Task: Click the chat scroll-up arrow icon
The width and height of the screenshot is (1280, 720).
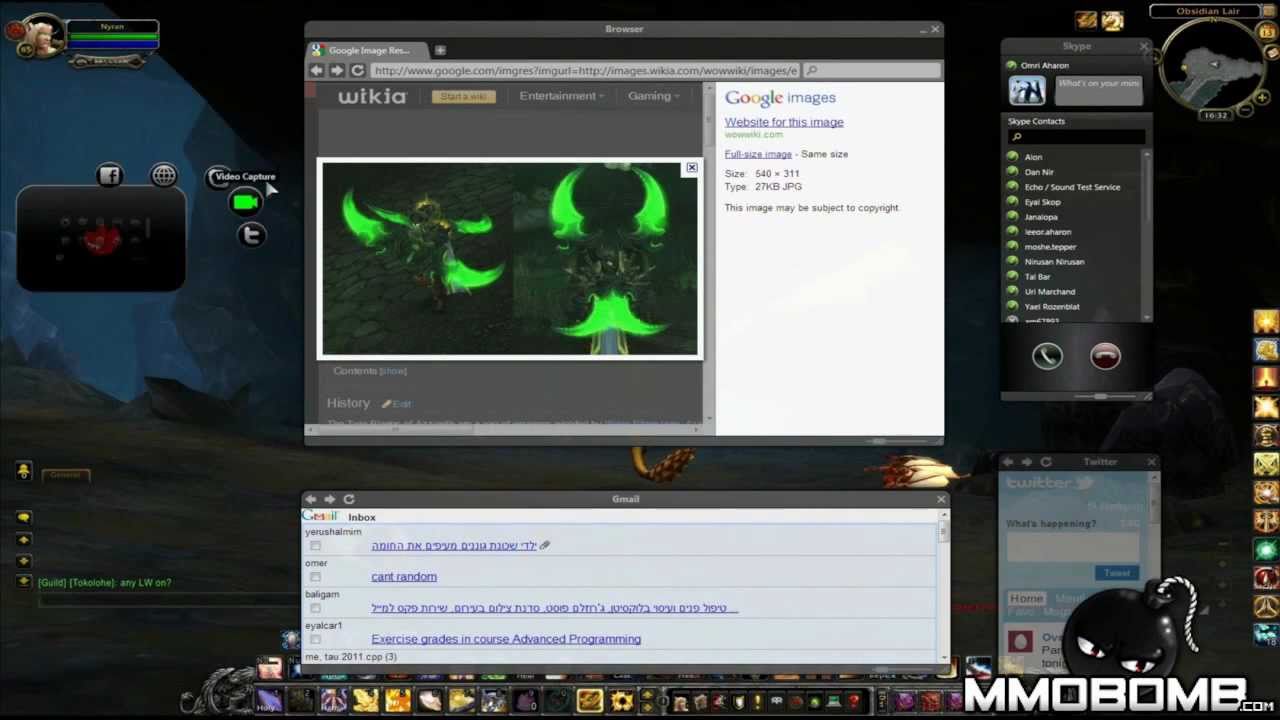Action: coord(24,540)
